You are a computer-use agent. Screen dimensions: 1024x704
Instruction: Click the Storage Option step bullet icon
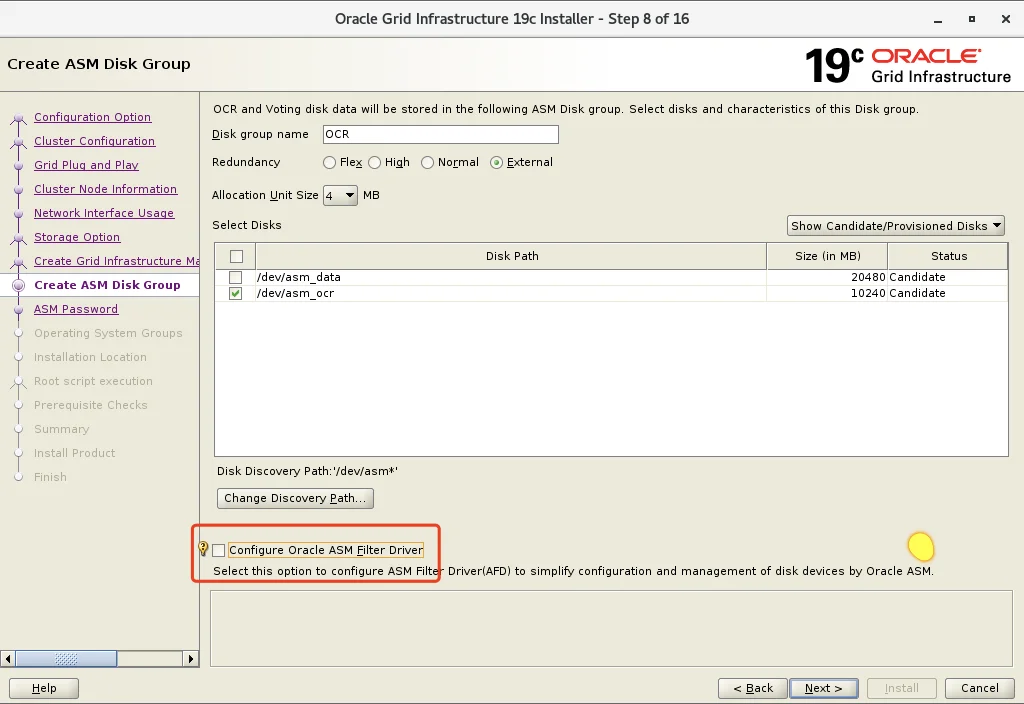coord(19,238)
